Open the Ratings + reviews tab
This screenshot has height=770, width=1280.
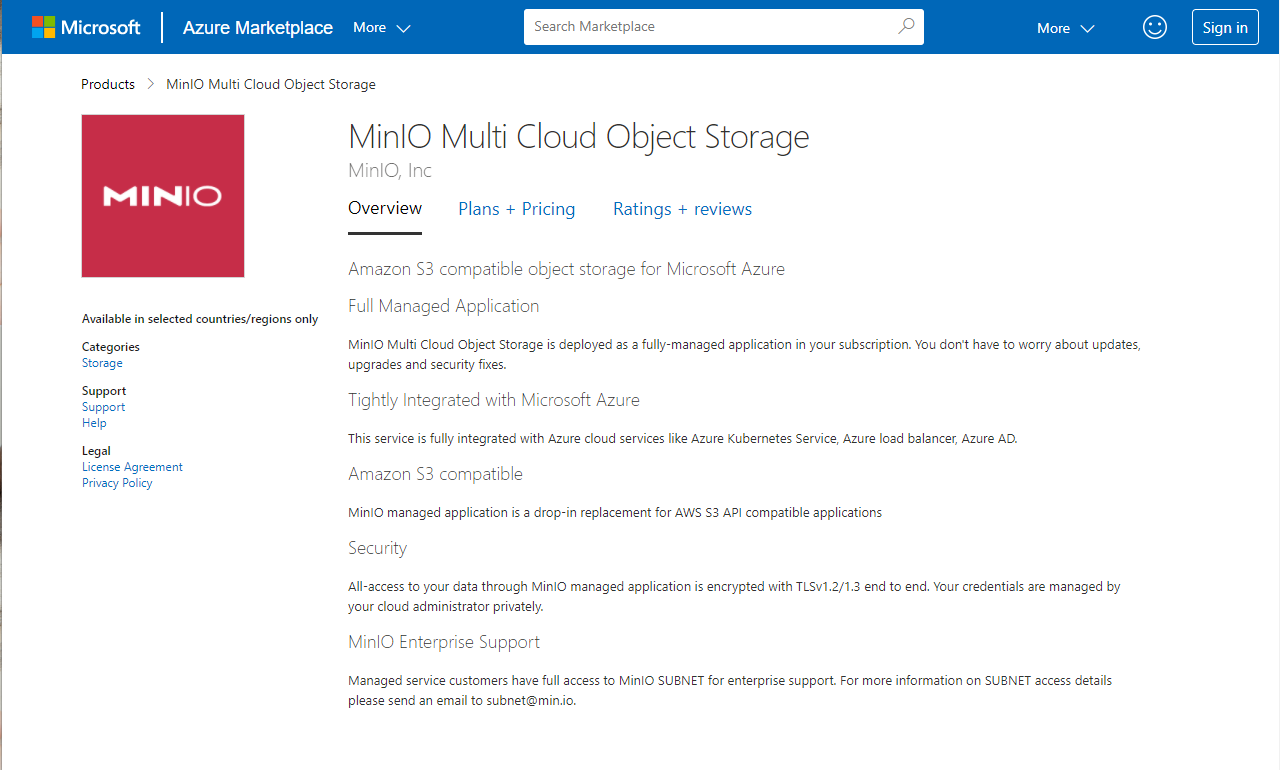(682, 209)
